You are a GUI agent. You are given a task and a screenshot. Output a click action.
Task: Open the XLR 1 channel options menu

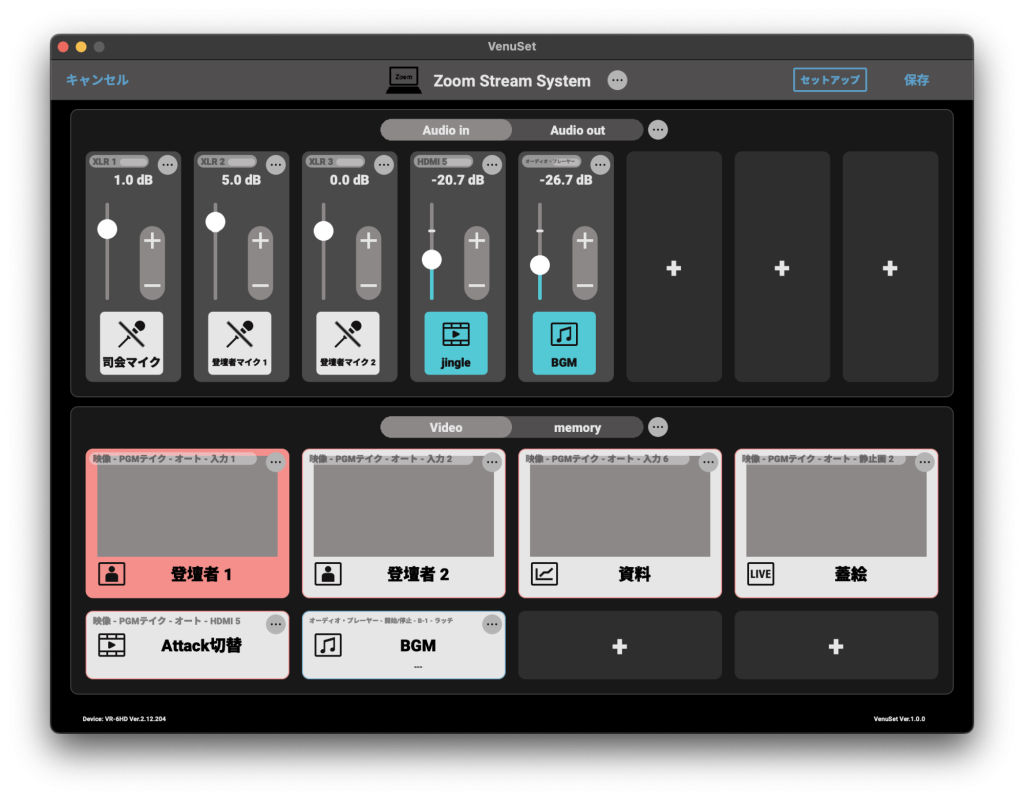[x=167, y=165]
